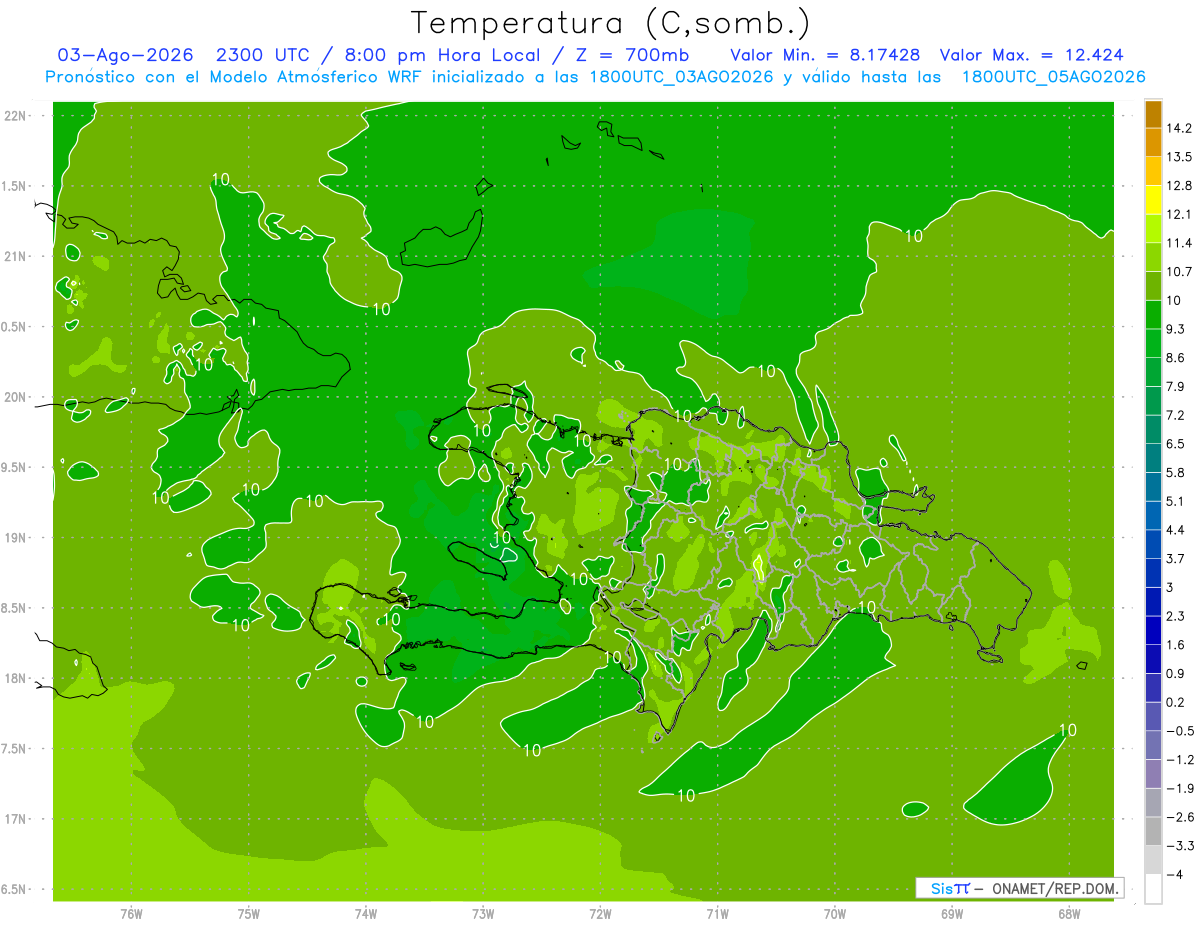Click the '76W' longitude label
Image resolution: width=1200 pixels, height=927 pixels.
point(131,913)
